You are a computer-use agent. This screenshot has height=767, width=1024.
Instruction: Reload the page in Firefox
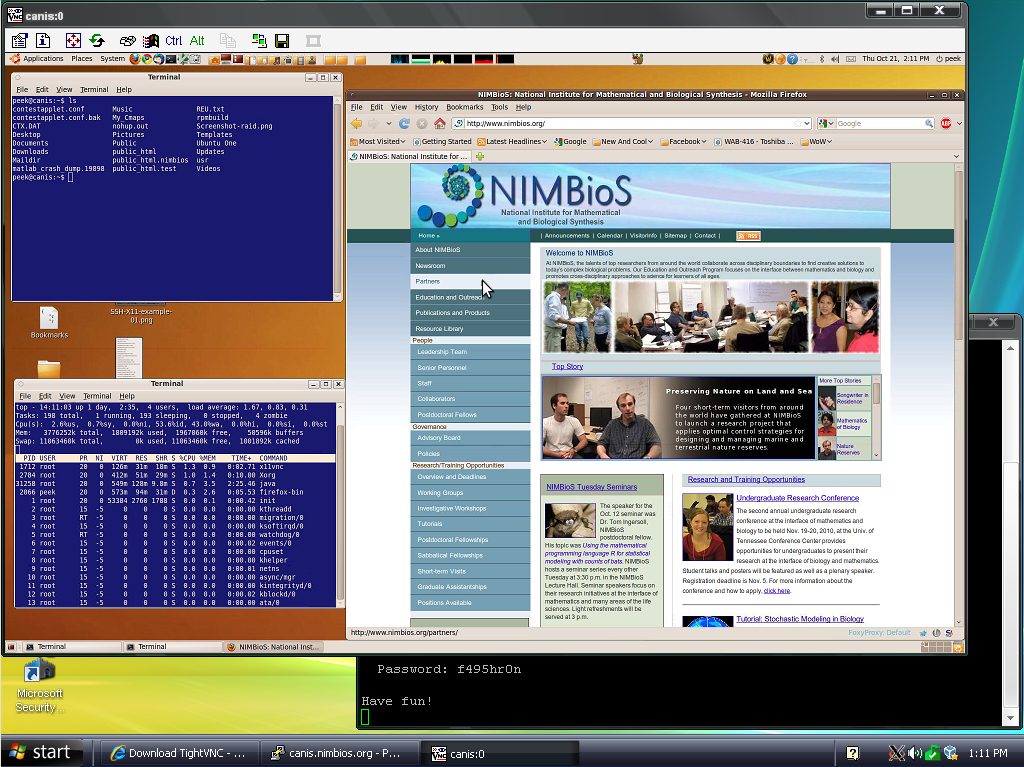404,123
